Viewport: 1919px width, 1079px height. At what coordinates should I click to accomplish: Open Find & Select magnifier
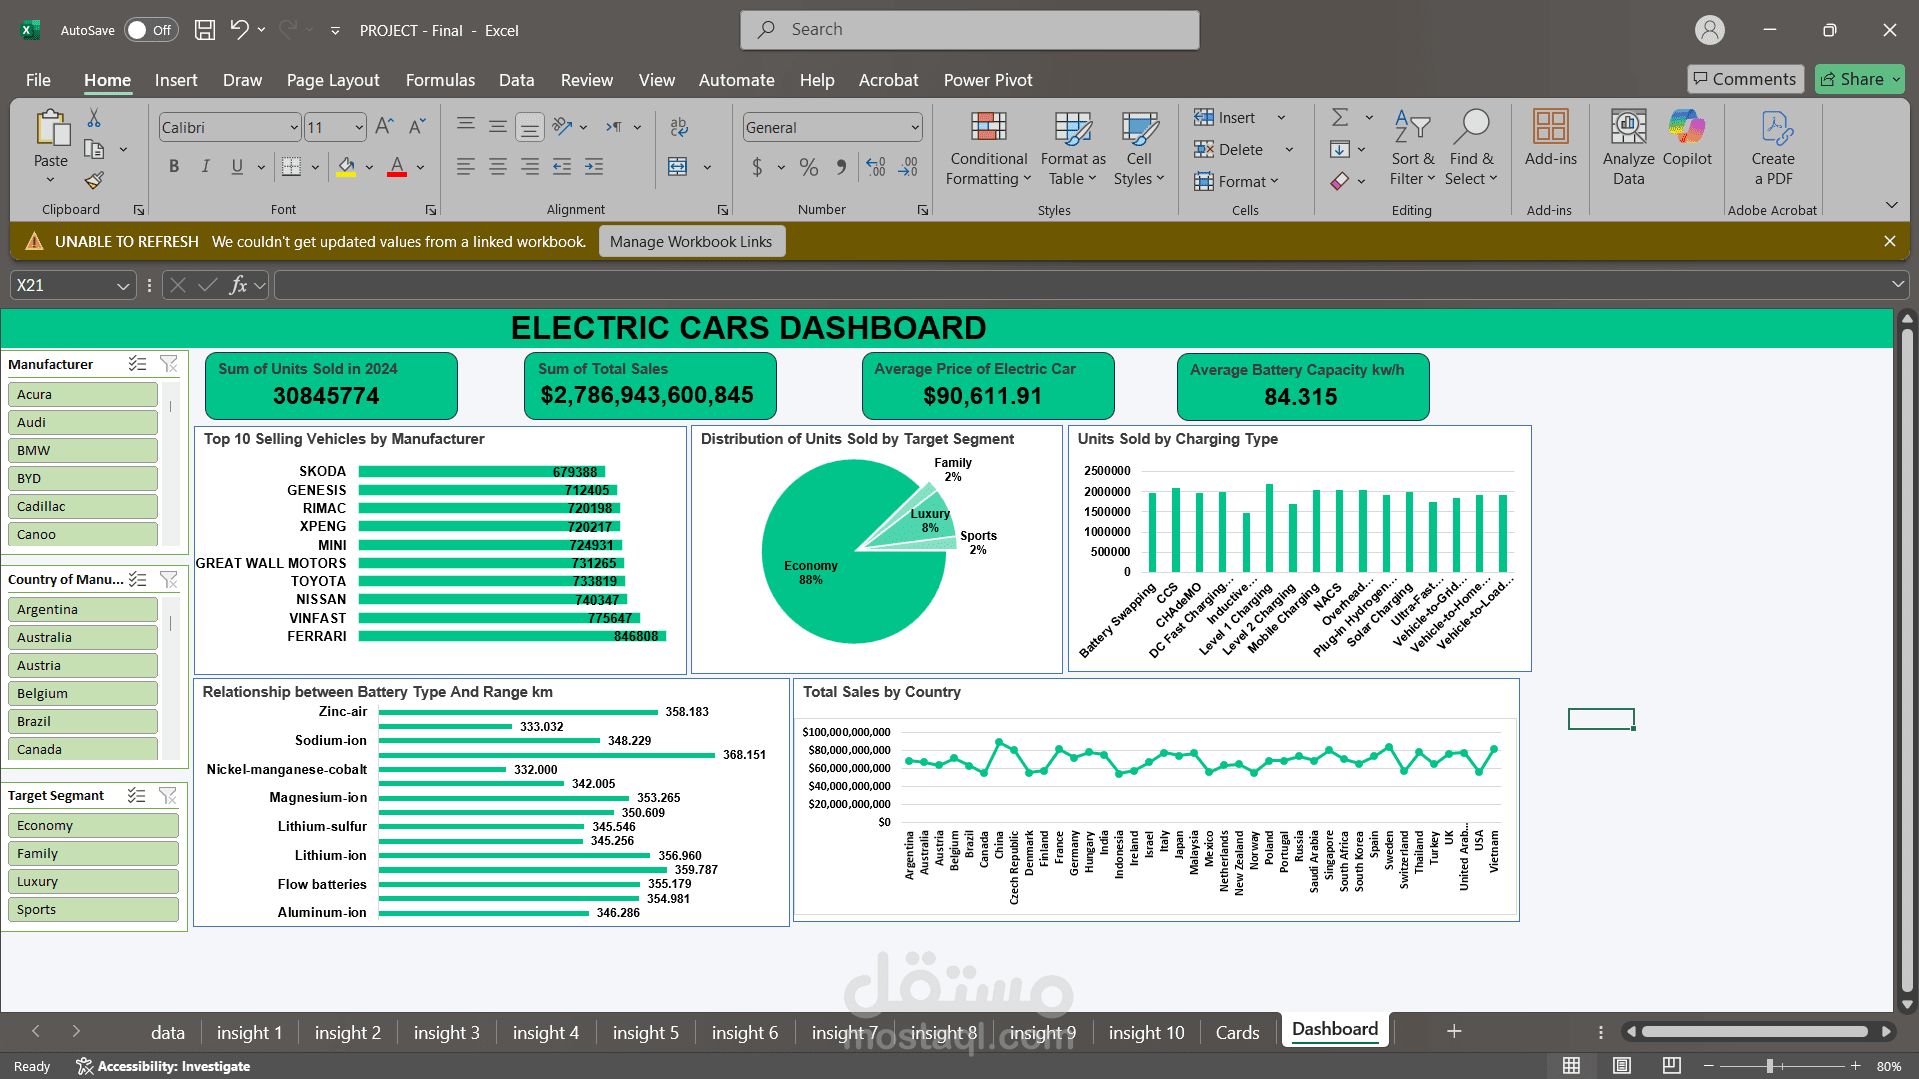click(x=1472, y=148)
